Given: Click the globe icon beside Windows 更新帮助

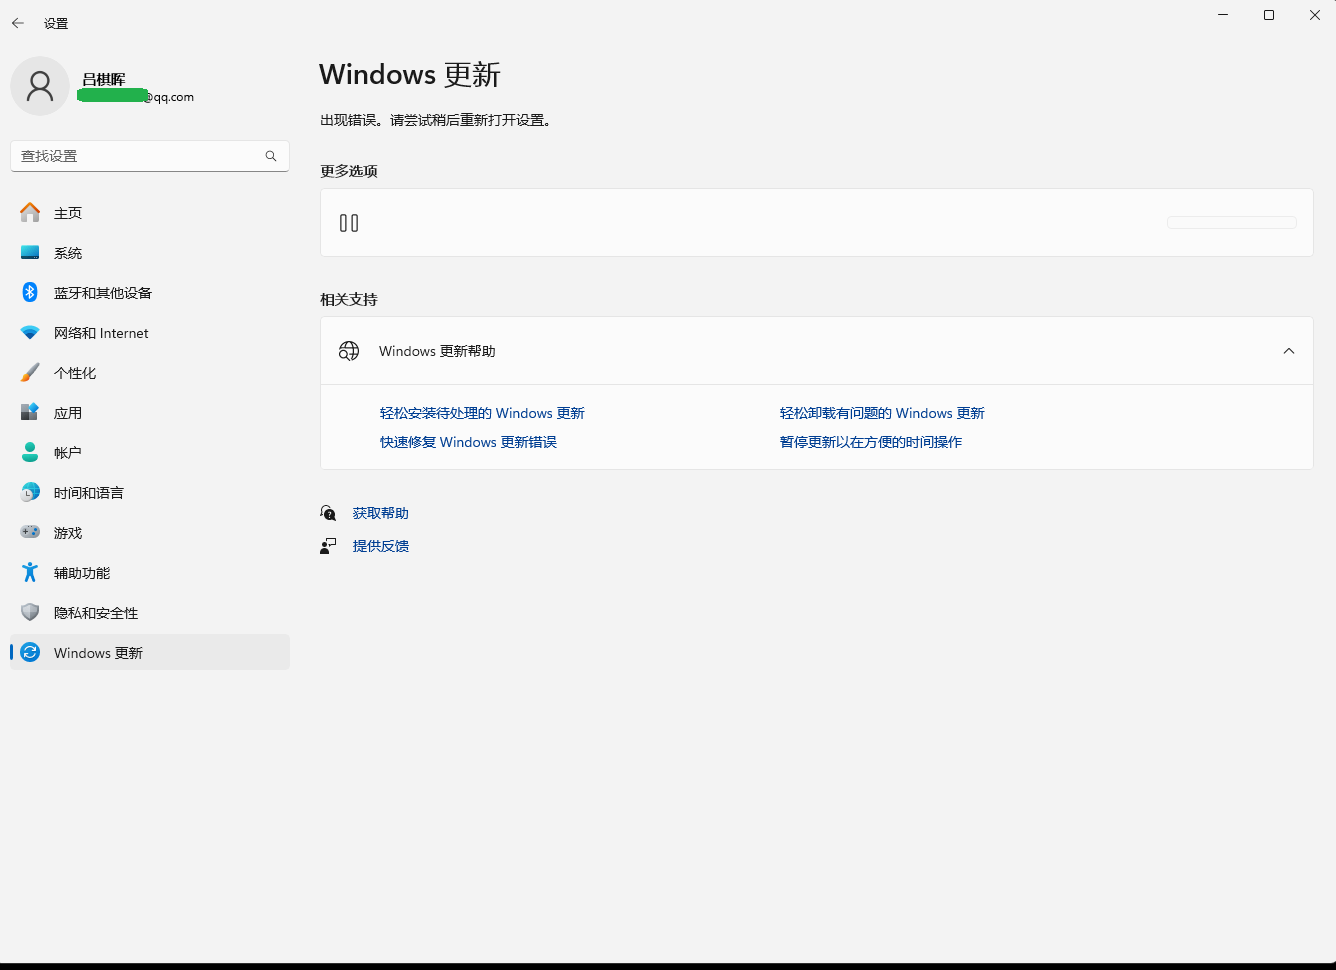Looking at the screenshot, I should pyautogui.click(x=349, y=351).
